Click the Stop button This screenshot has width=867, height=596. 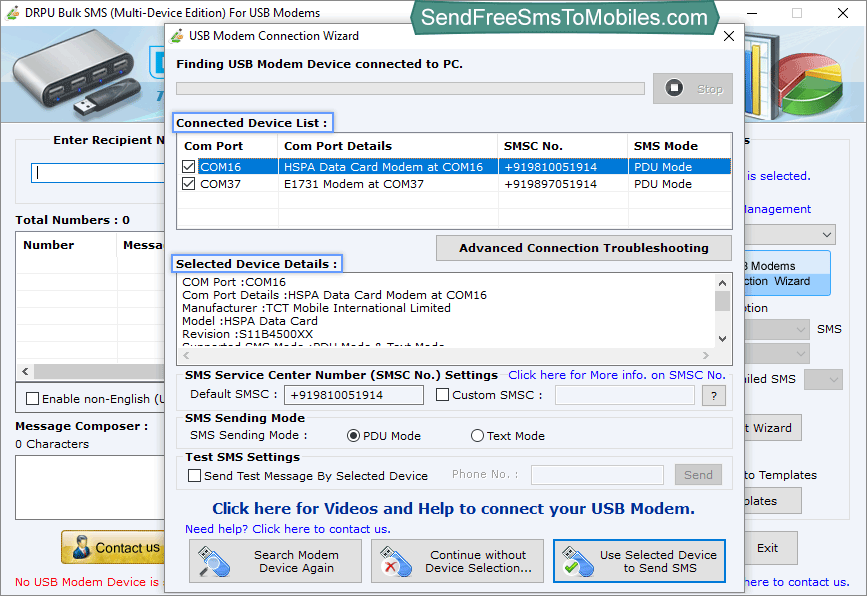pyautogui.click(x=692, y=88)
